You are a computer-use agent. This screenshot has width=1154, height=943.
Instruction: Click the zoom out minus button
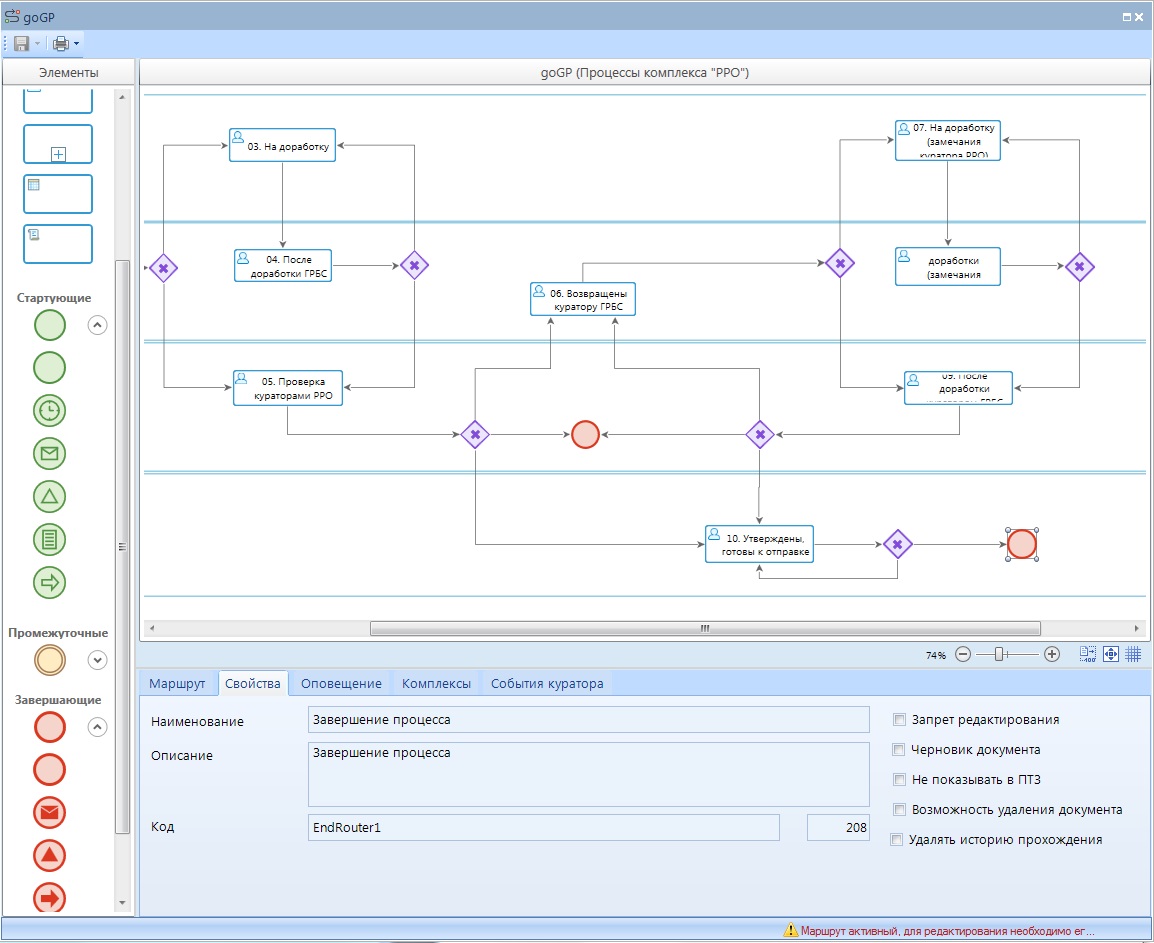(963, 654)
